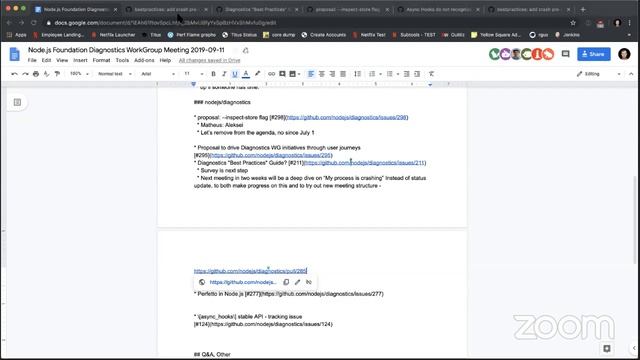Expand the Bulleted list dropdown arrow
The width and height of the screenshot is (640, 360).
[398, 74]
